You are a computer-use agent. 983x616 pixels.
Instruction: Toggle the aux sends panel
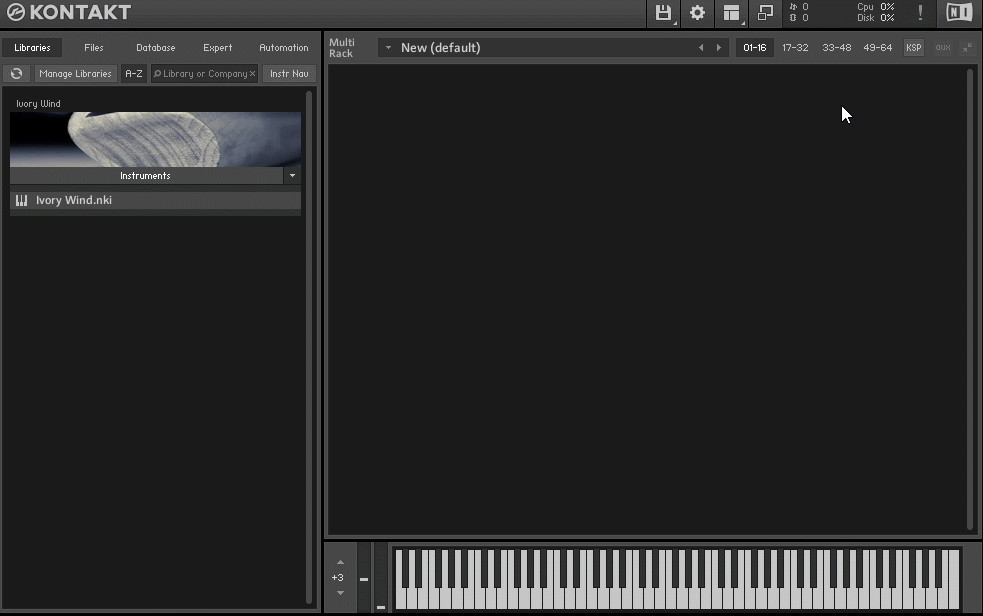(942, 48)
